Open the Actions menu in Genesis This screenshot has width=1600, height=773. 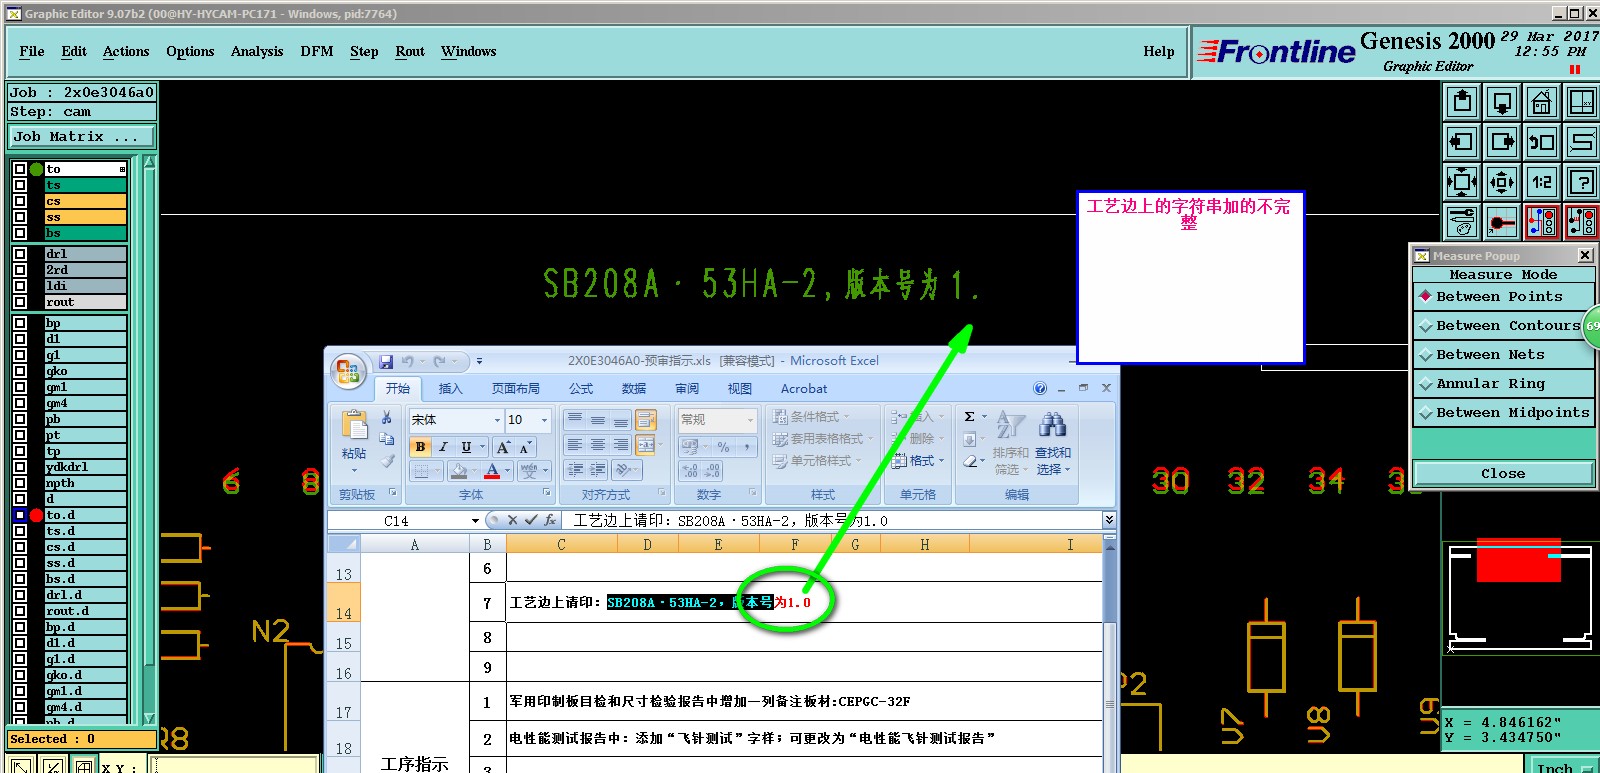click(x=126, y=52)
